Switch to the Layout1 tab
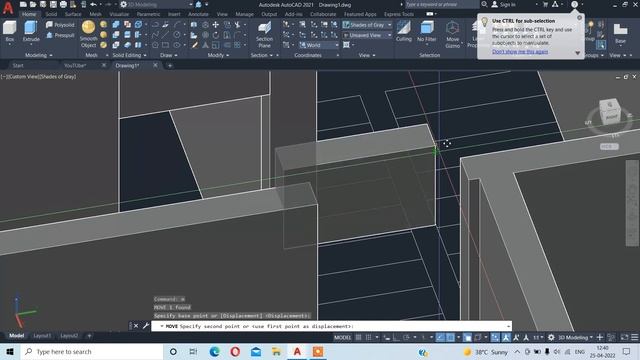Image resolution: width=640 pixels, height=360 pixels. [42, 336]
